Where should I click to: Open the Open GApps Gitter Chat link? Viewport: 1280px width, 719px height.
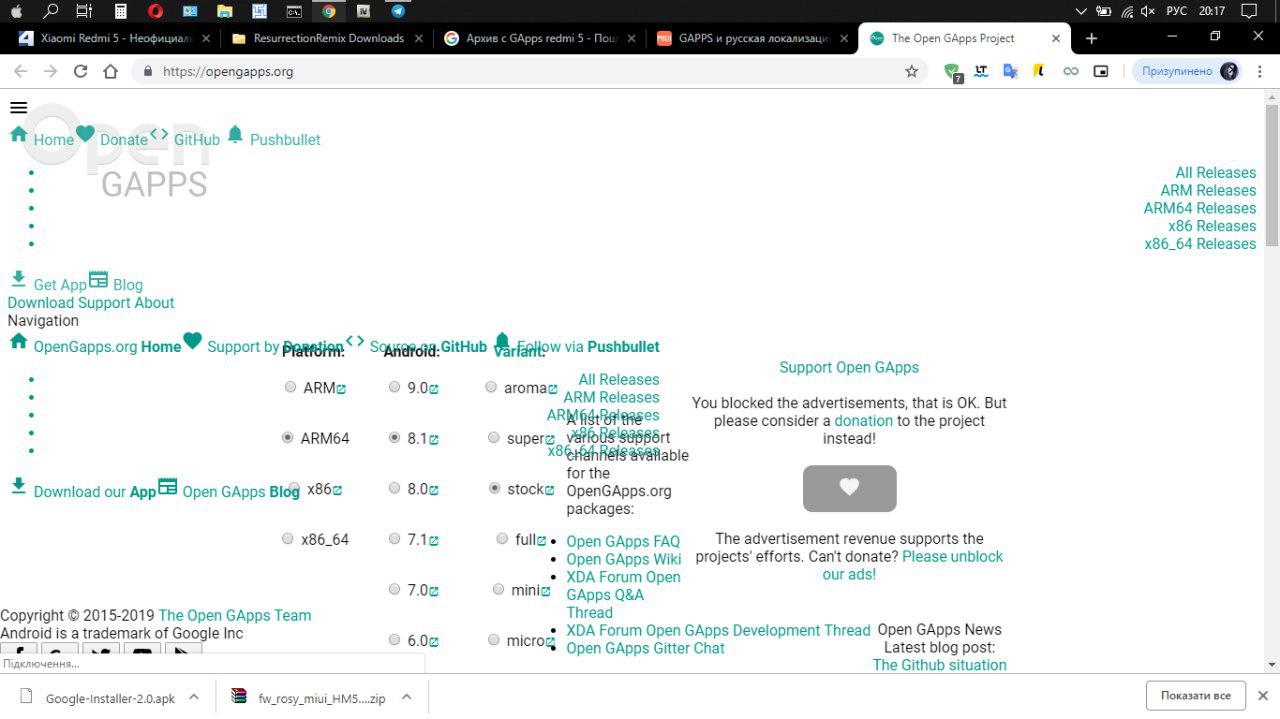tap(646, 648)
